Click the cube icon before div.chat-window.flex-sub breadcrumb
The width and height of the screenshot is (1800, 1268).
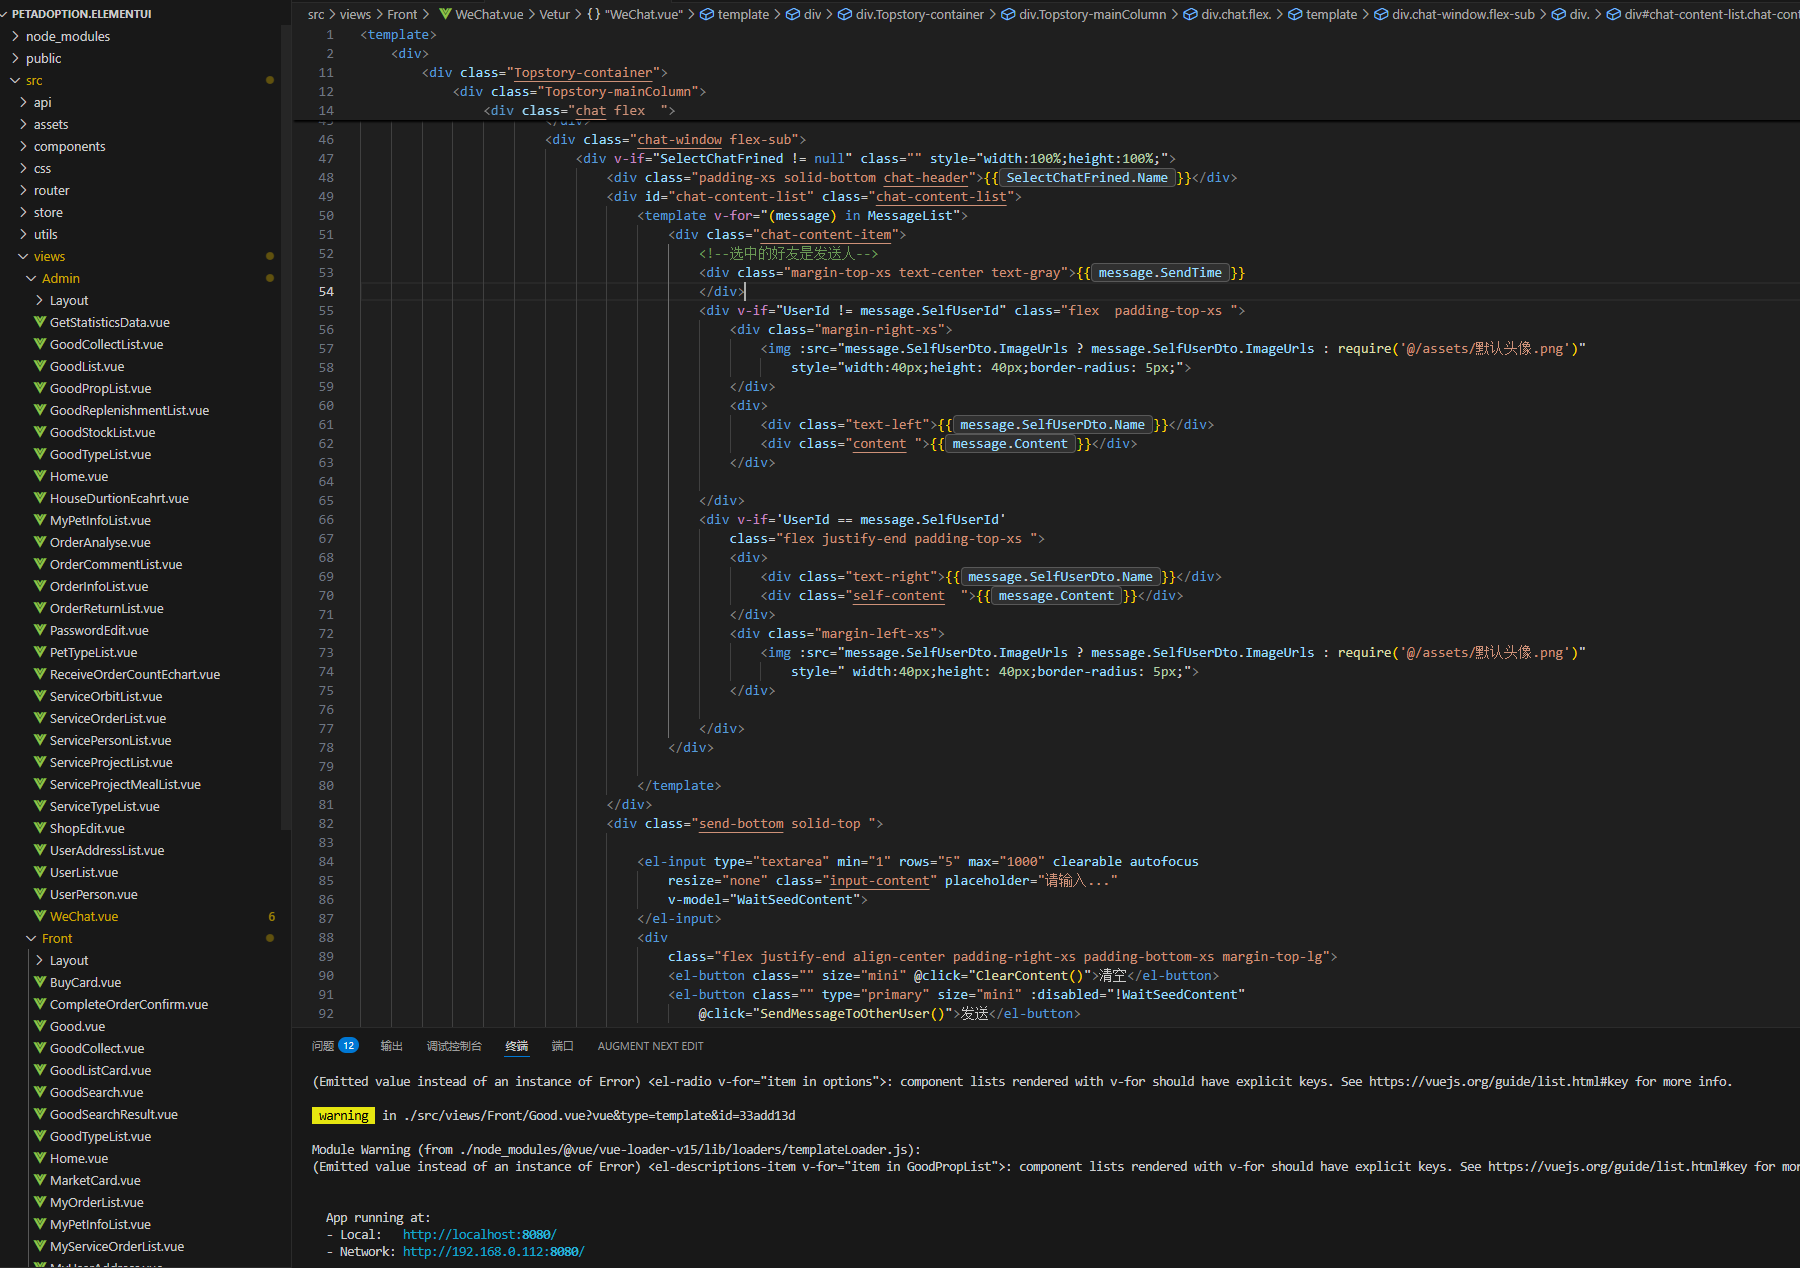[x=1381, y=14]
